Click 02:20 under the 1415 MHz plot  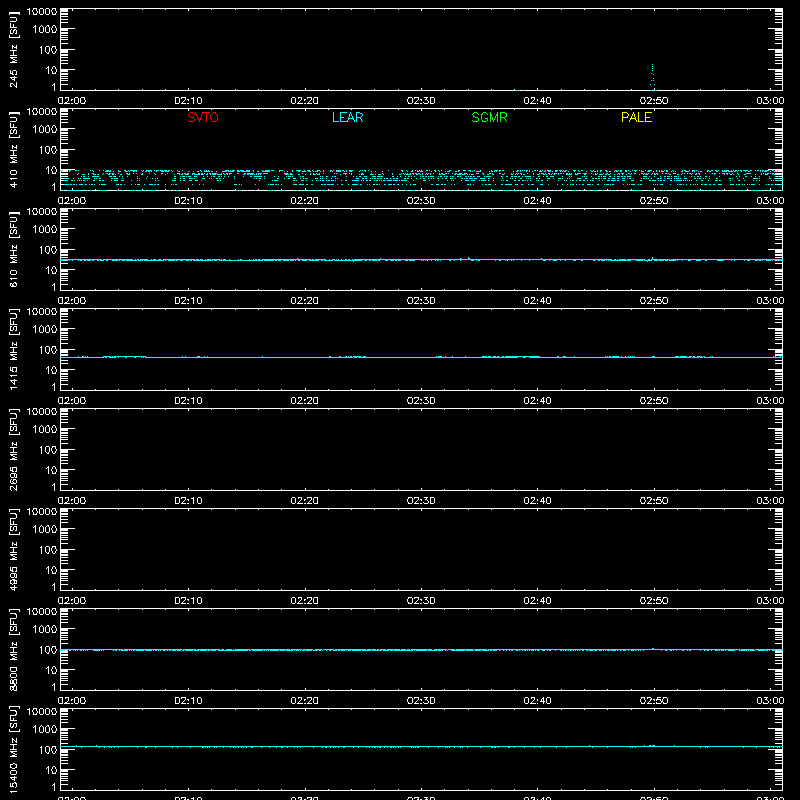[x=305, y=401]
